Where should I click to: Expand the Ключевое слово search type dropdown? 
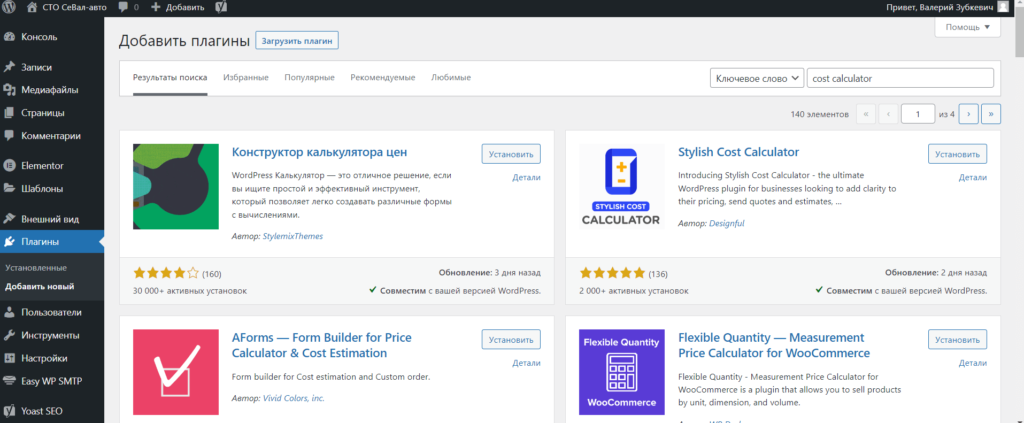pyautogui.click(x=756, y=78)
